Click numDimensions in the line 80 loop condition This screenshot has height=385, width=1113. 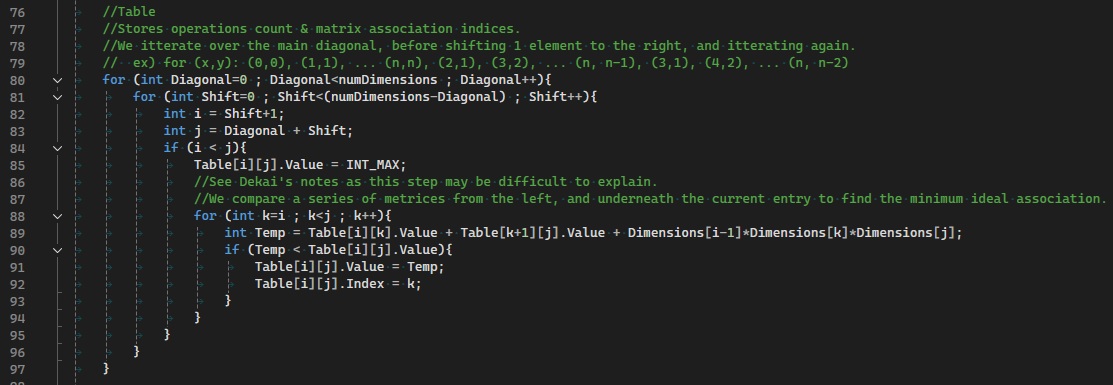[394, 80]
